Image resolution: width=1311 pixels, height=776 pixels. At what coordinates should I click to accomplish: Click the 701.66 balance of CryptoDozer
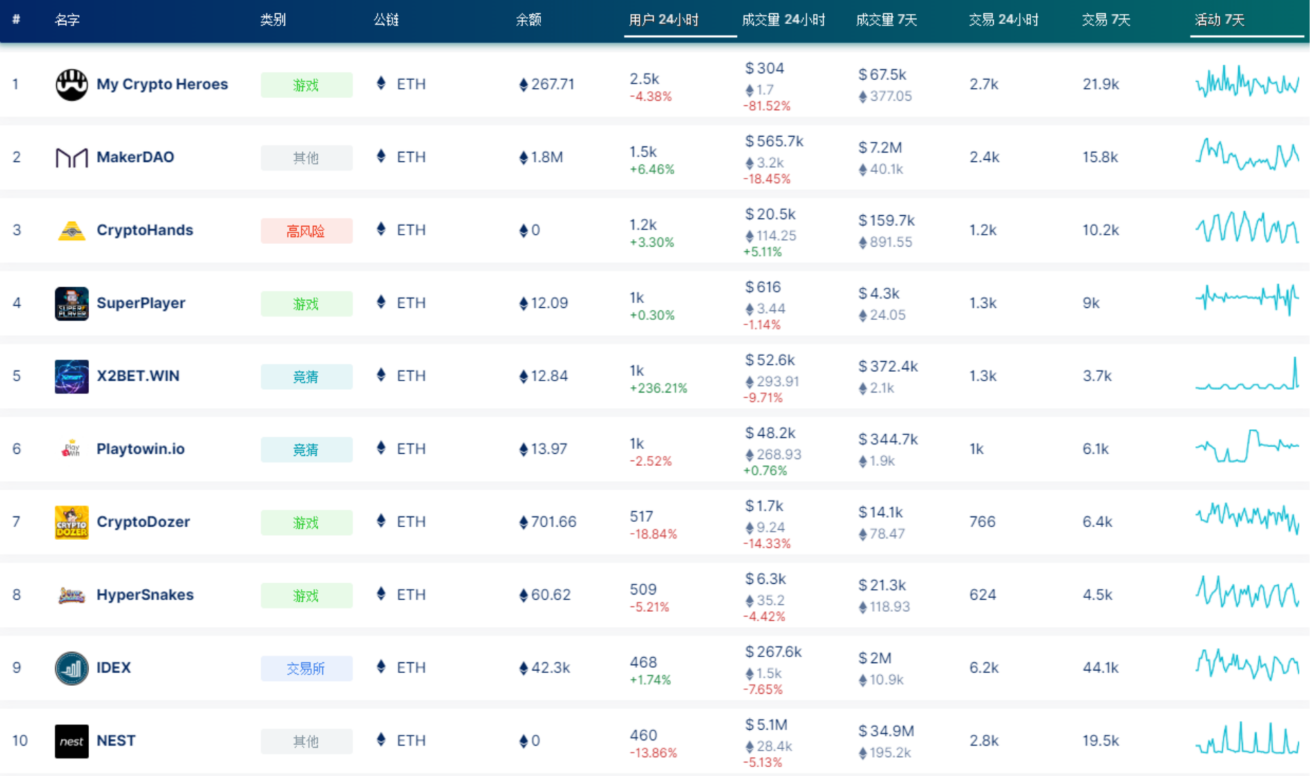click(548, 522)
